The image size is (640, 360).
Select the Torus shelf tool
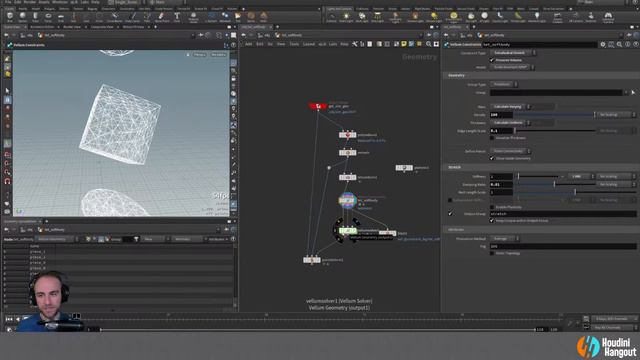[48, 17]
